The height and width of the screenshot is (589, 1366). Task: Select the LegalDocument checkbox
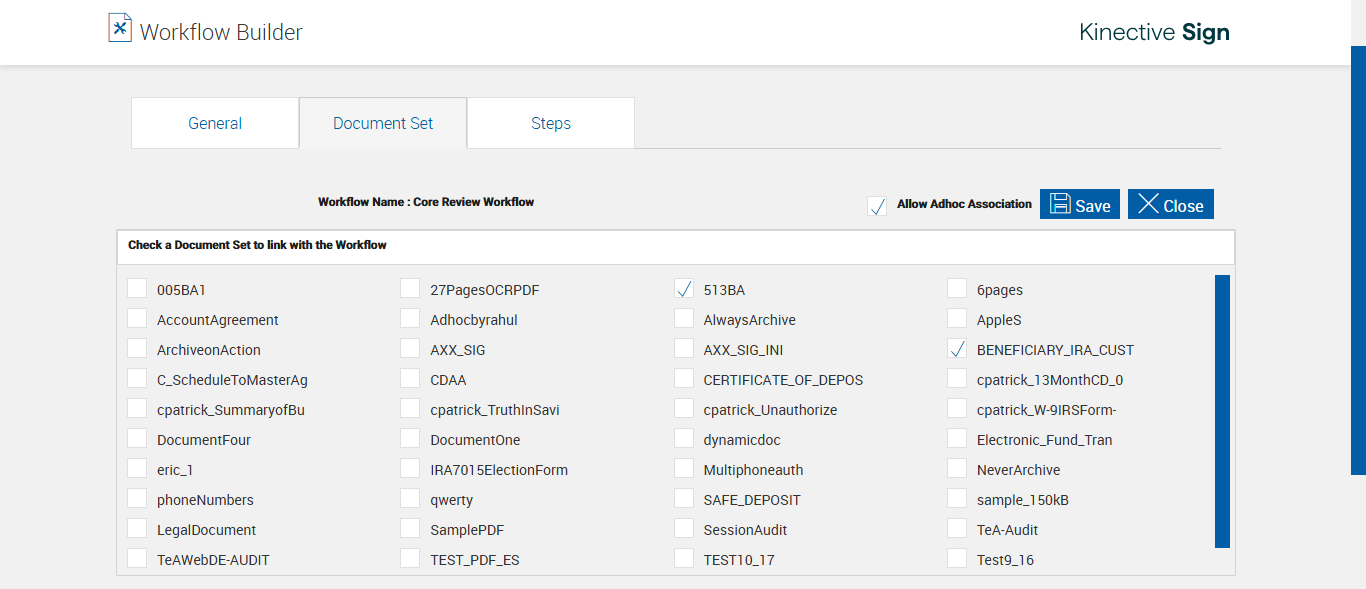[137, 529]
